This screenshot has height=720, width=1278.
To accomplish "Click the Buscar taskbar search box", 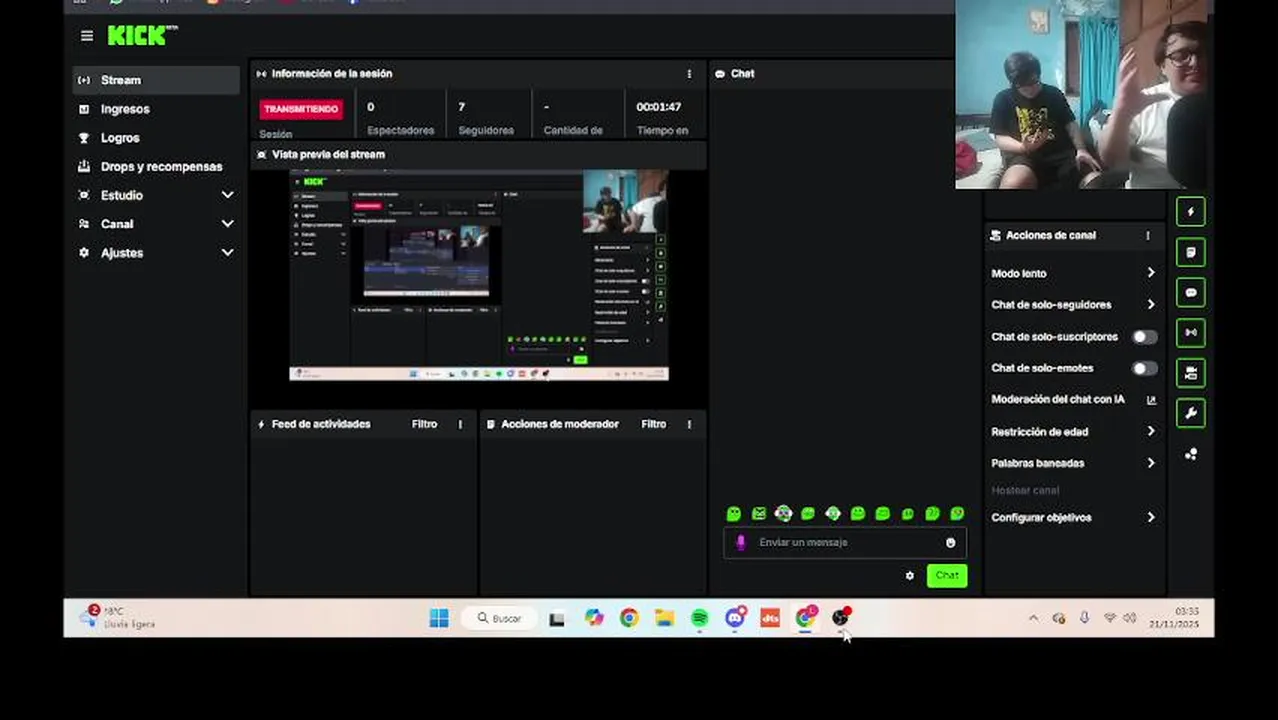I will click(x=500, y=618).
